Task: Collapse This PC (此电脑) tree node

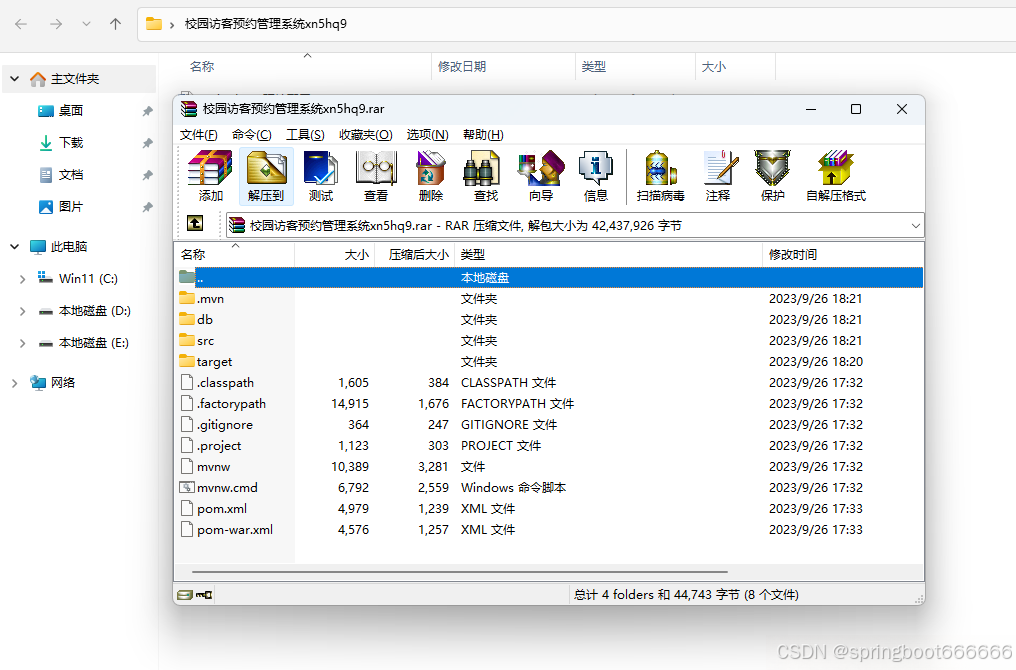Action: pos(14,247)
